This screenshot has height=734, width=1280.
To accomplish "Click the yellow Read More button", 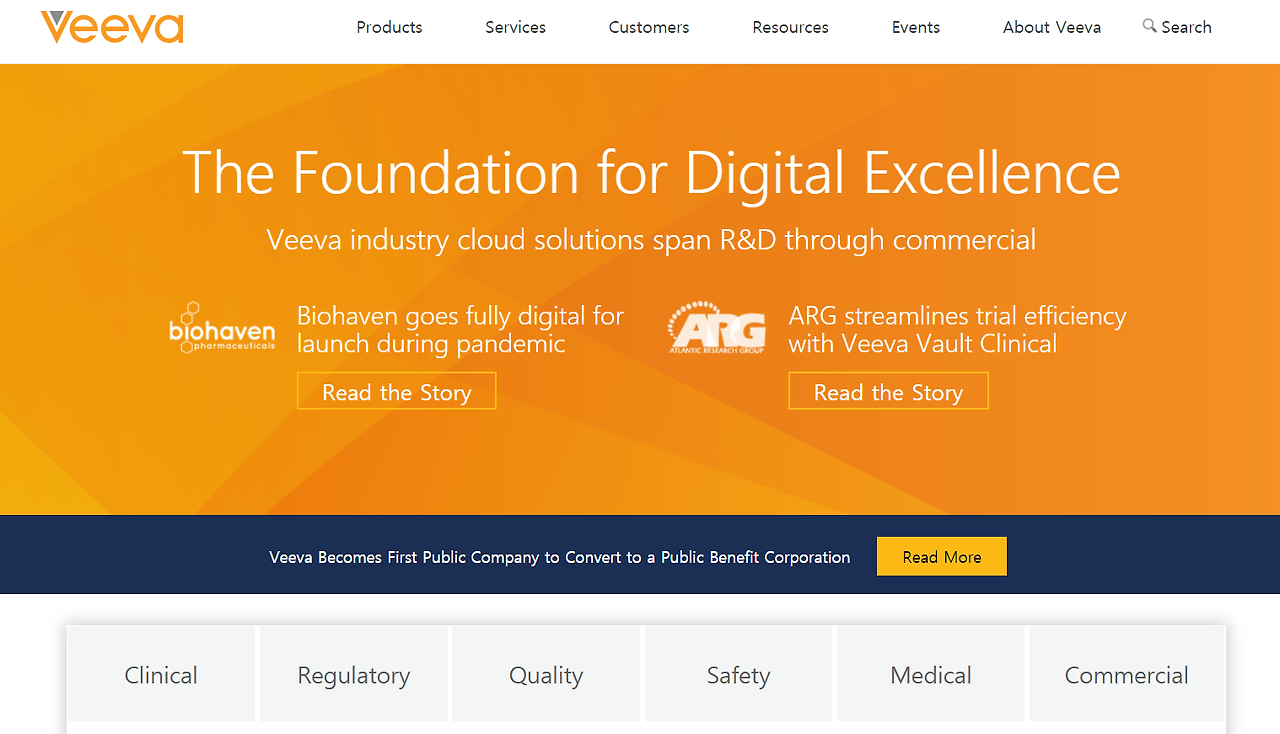I will click(942, 557).
